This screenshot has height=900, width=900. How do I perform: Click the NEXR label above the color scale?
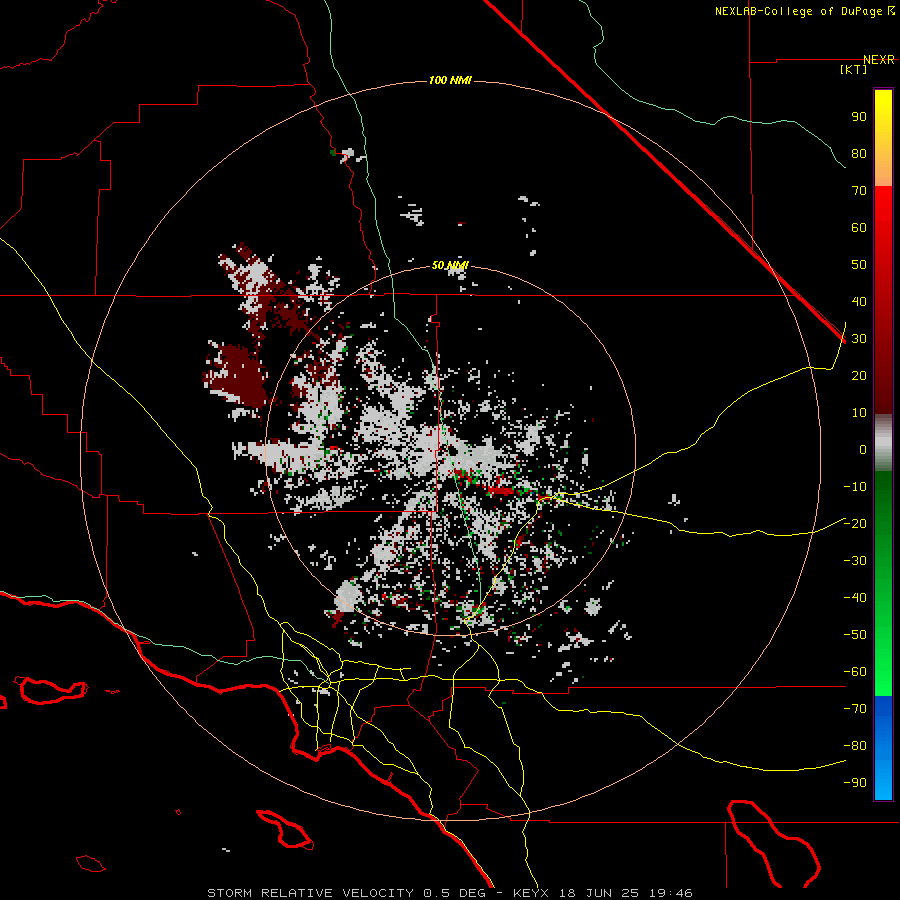[879, 60]
